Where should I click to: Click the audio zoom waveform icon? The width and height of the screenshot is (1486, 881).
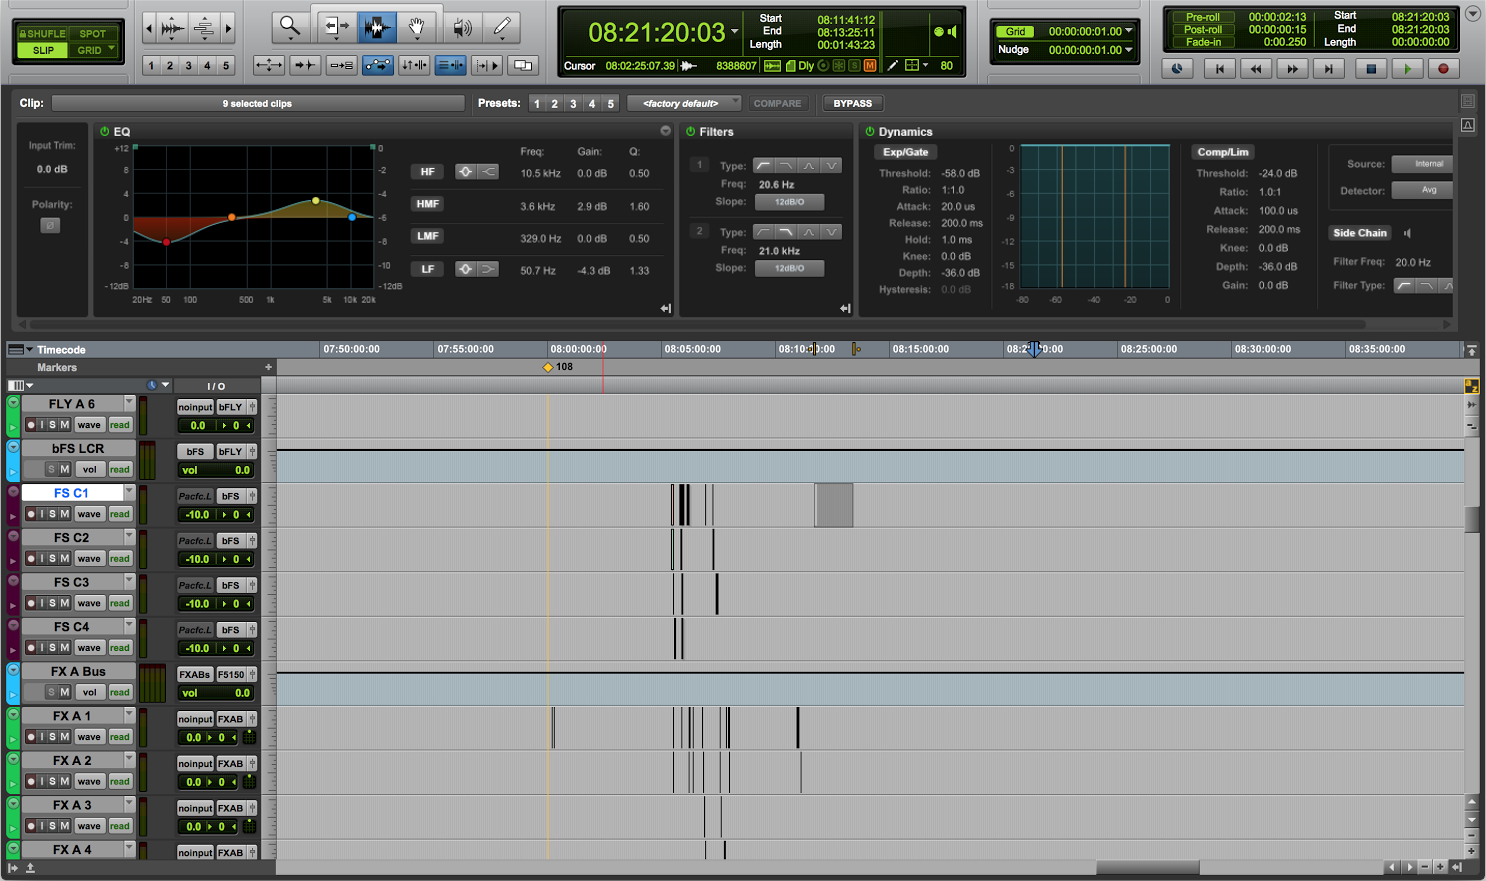pyautogui.click(x=172, y=28)
